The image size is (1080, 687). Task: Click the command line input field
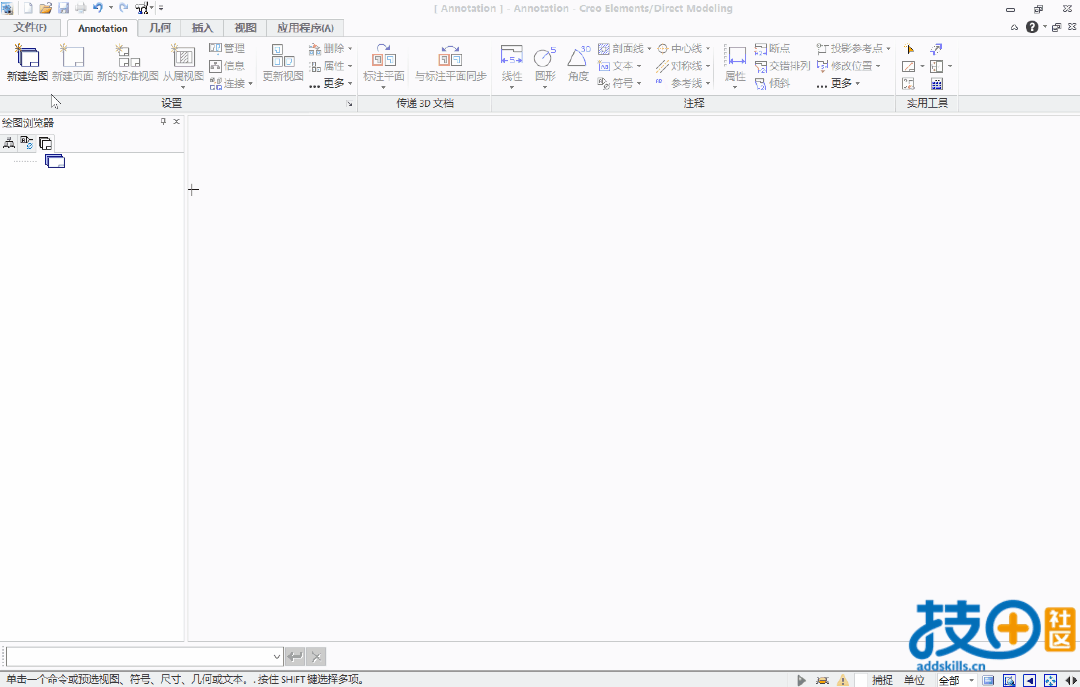click(140, 657)
